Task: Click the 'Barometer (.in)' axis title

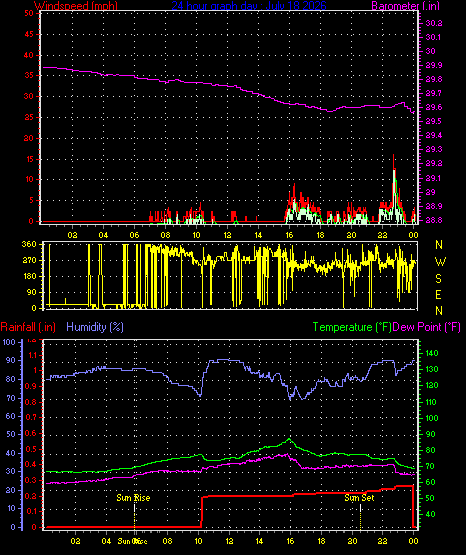Action: point(405,6)
